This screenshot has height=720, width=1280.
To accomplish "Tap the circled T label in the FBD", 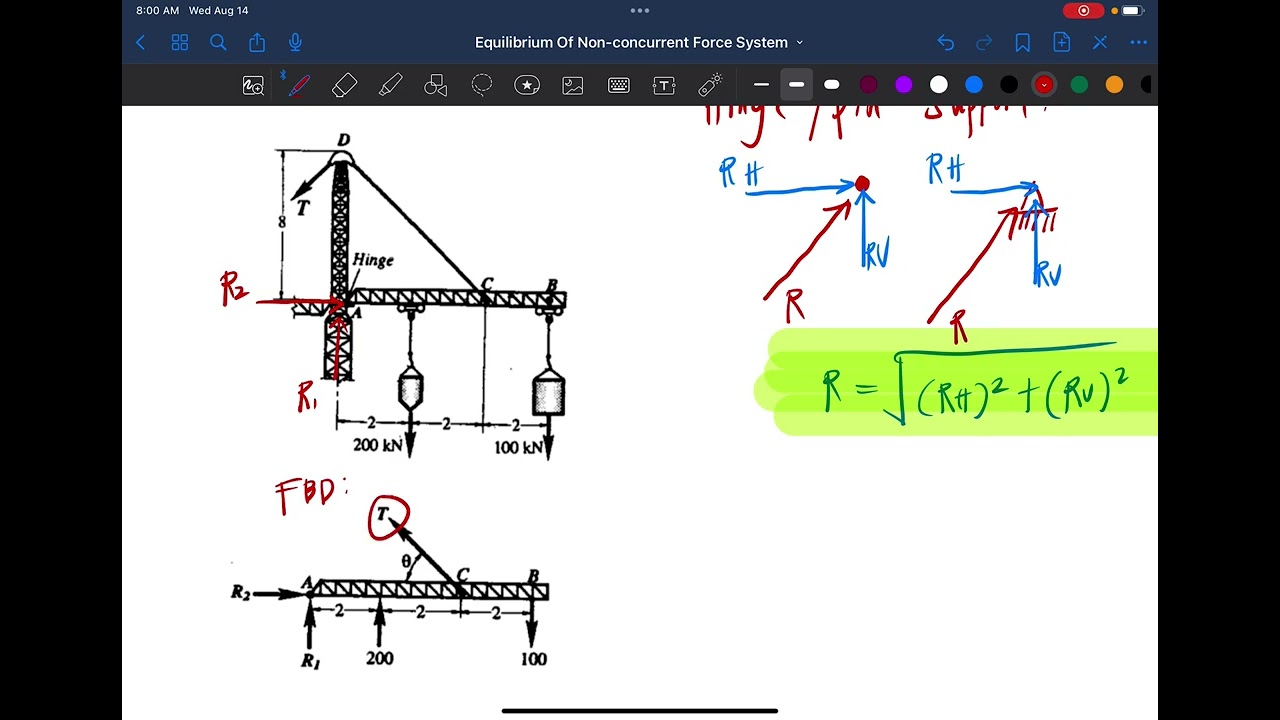I will pyautogui.click(x=388, y=518).
